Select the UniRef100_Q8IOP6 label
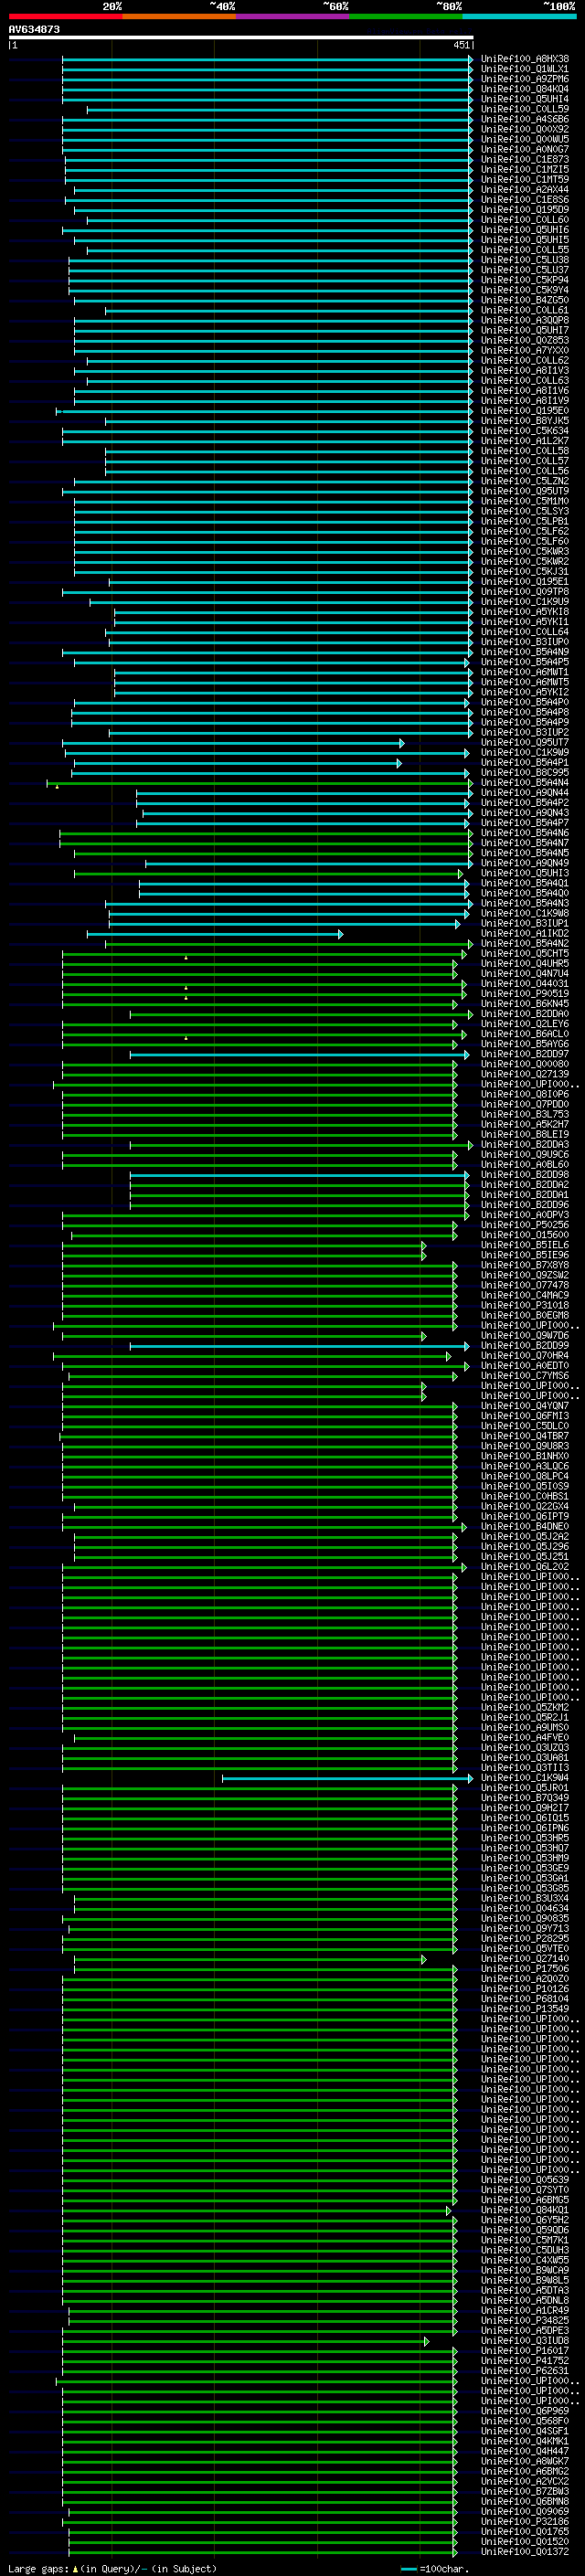Image resolution: width=585 pixels, height=2576 pixels. pyautogui.click(x=524, y=1095)
